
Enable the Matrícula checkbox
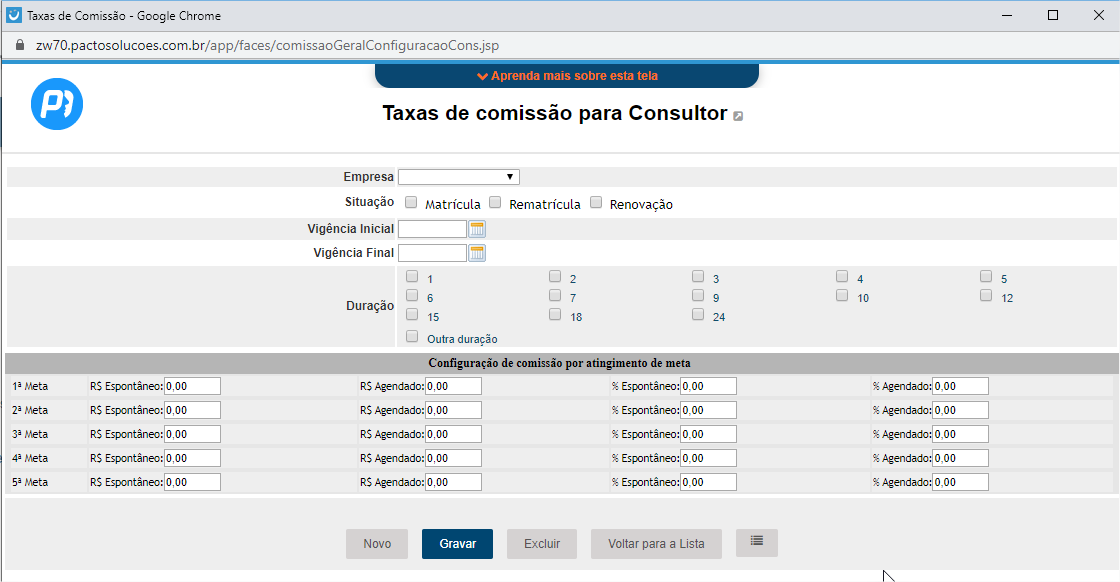pyautogui.click(x=411, y=203)
